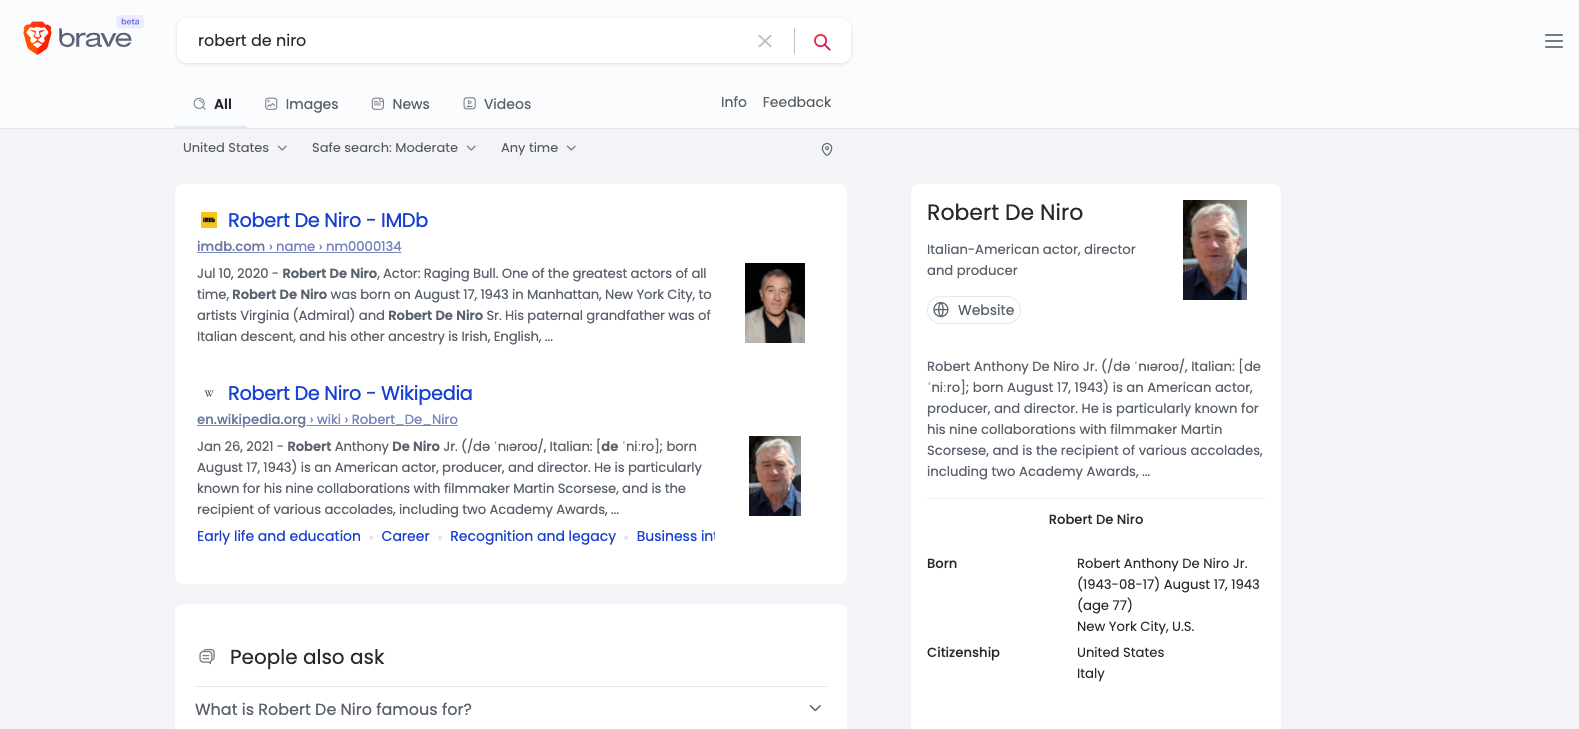Switch to the Videos tab

click(497, 104)
